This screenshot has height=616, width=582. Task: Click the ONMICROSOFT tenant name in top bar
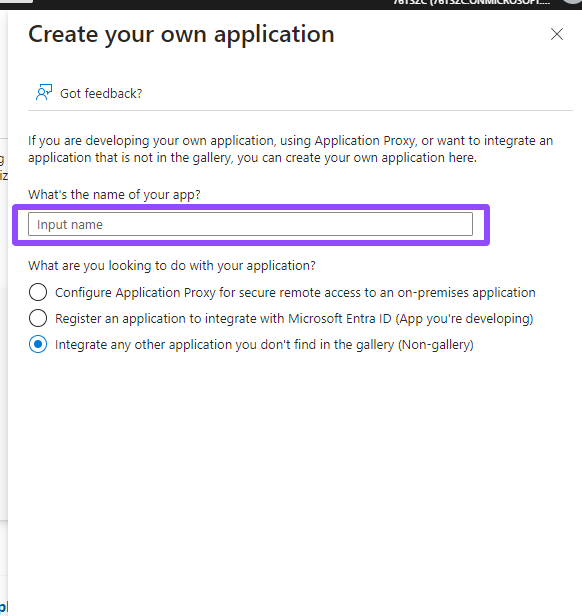[471, 2]
